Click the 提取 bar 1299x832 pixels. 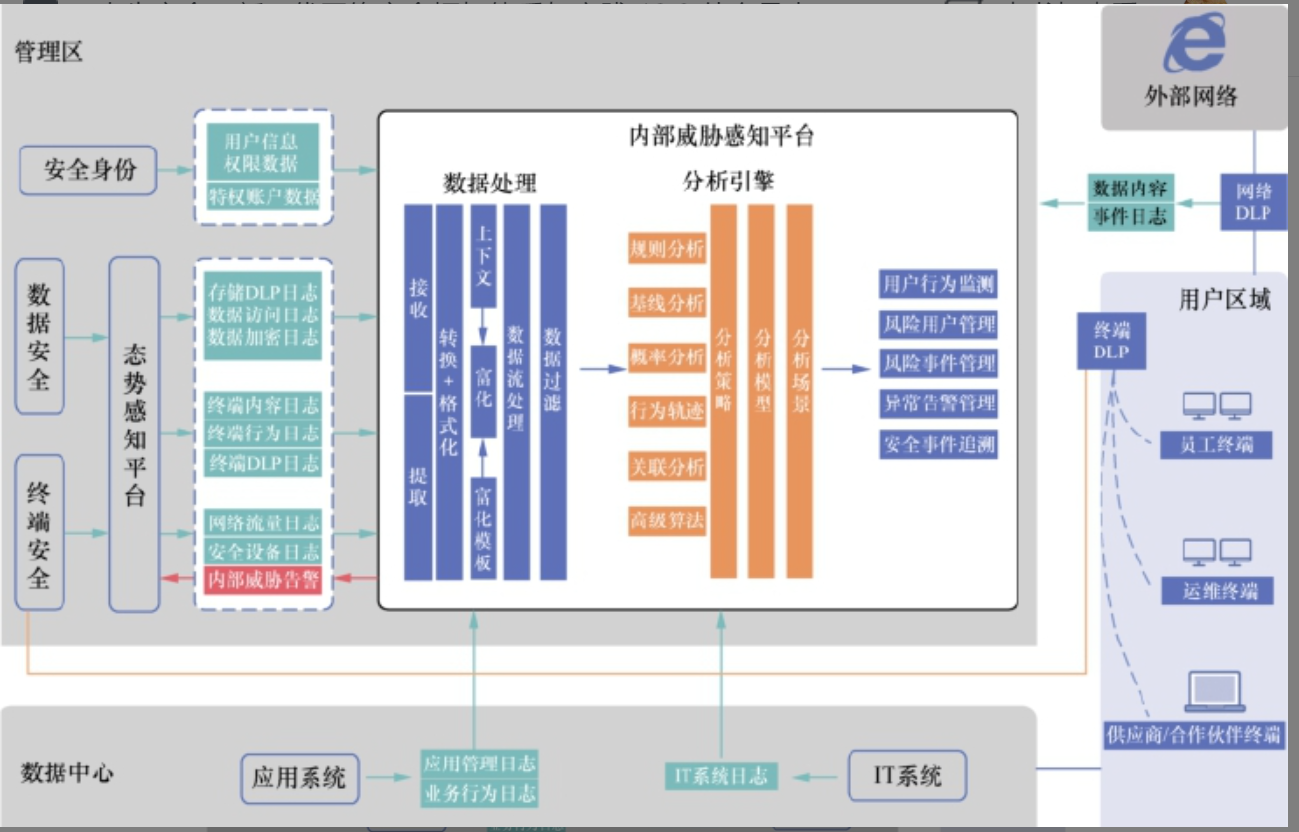[x=418, y=487]
